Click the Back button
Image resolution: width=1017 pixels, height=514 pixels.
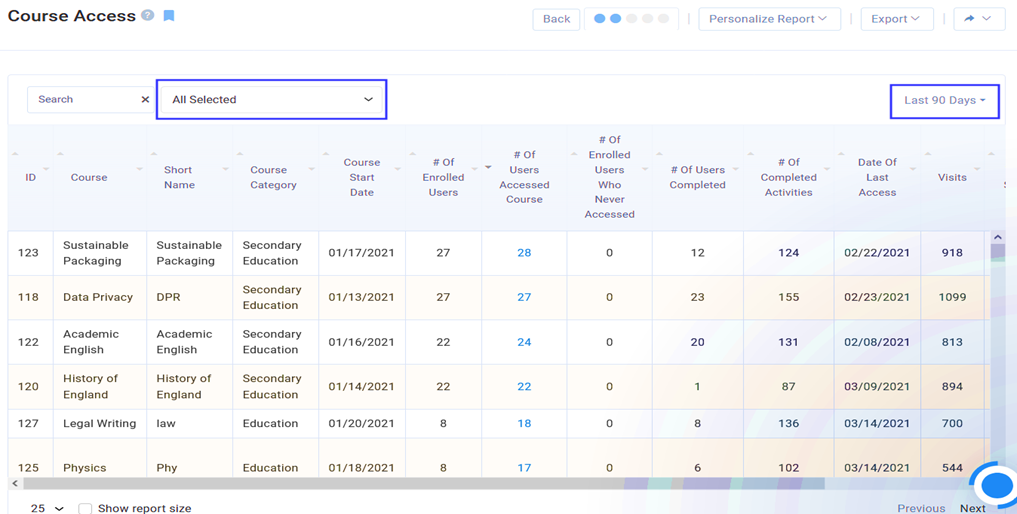click(x=556, y=19)
